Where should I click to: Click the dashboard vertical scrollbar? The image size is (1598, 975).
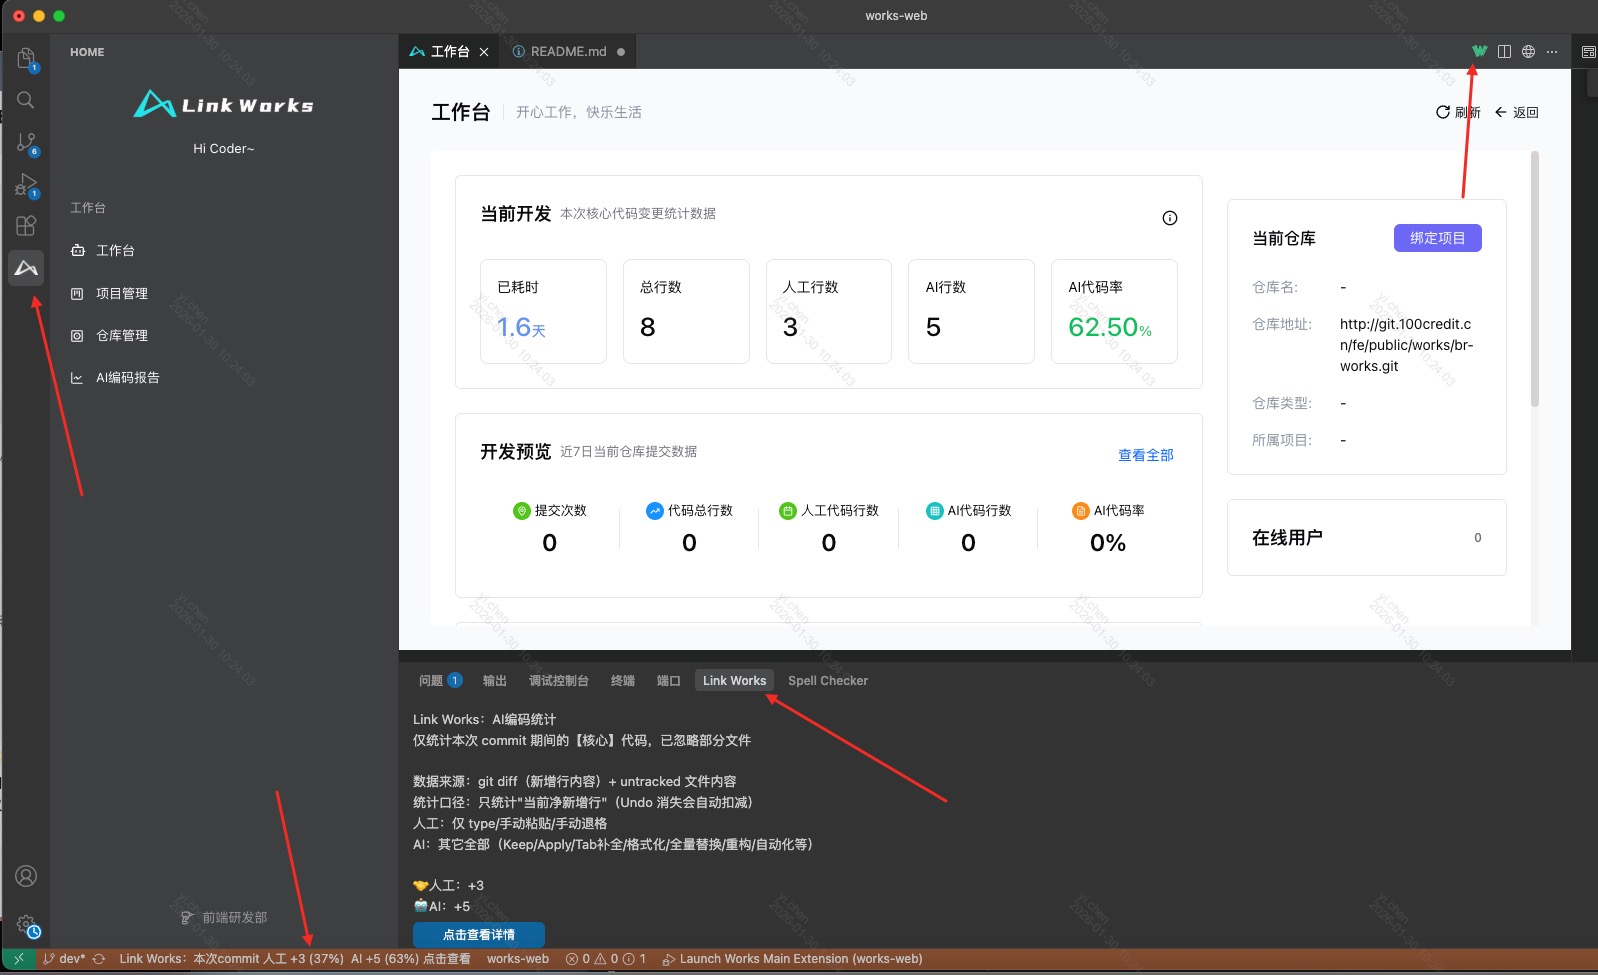pos(1535,280)
